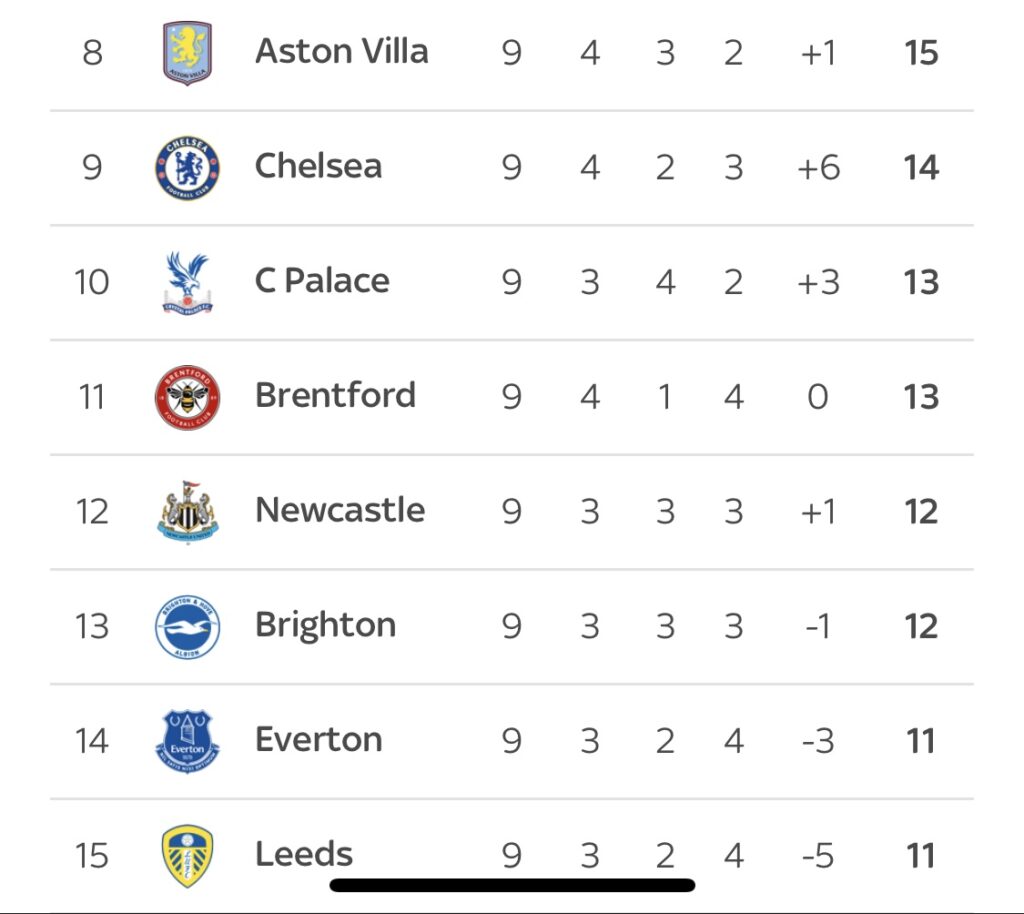Tap the Leeds club badge
The height and width of the screenshot is (914, 1024).
188,856
